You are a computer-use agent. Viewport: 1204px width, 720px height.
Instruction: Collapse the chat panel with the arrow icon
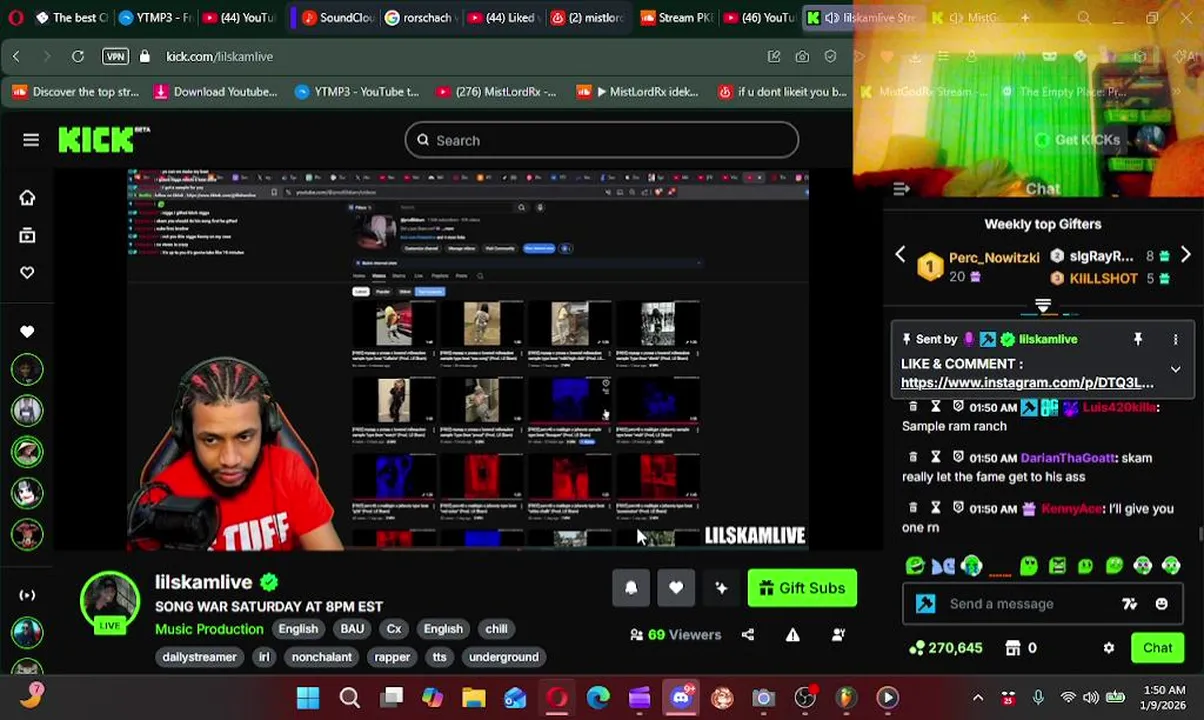901,188
